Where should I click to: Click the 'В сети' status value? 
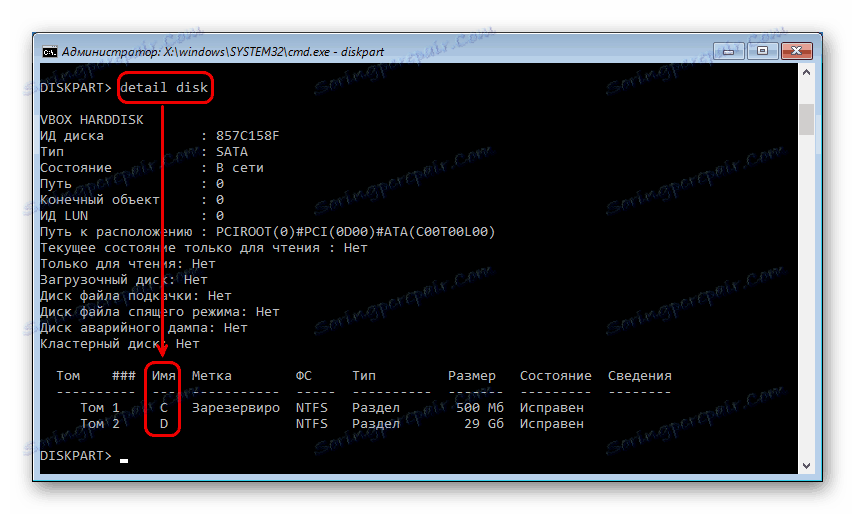(240, 168)
